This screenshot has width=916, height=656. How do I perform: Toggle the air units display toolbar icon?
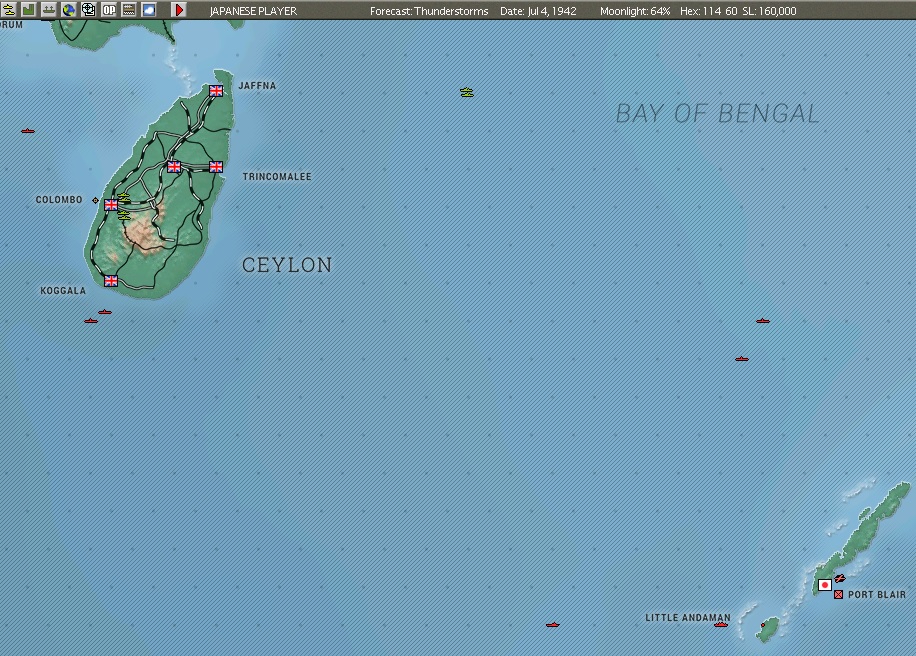(9, 9)
